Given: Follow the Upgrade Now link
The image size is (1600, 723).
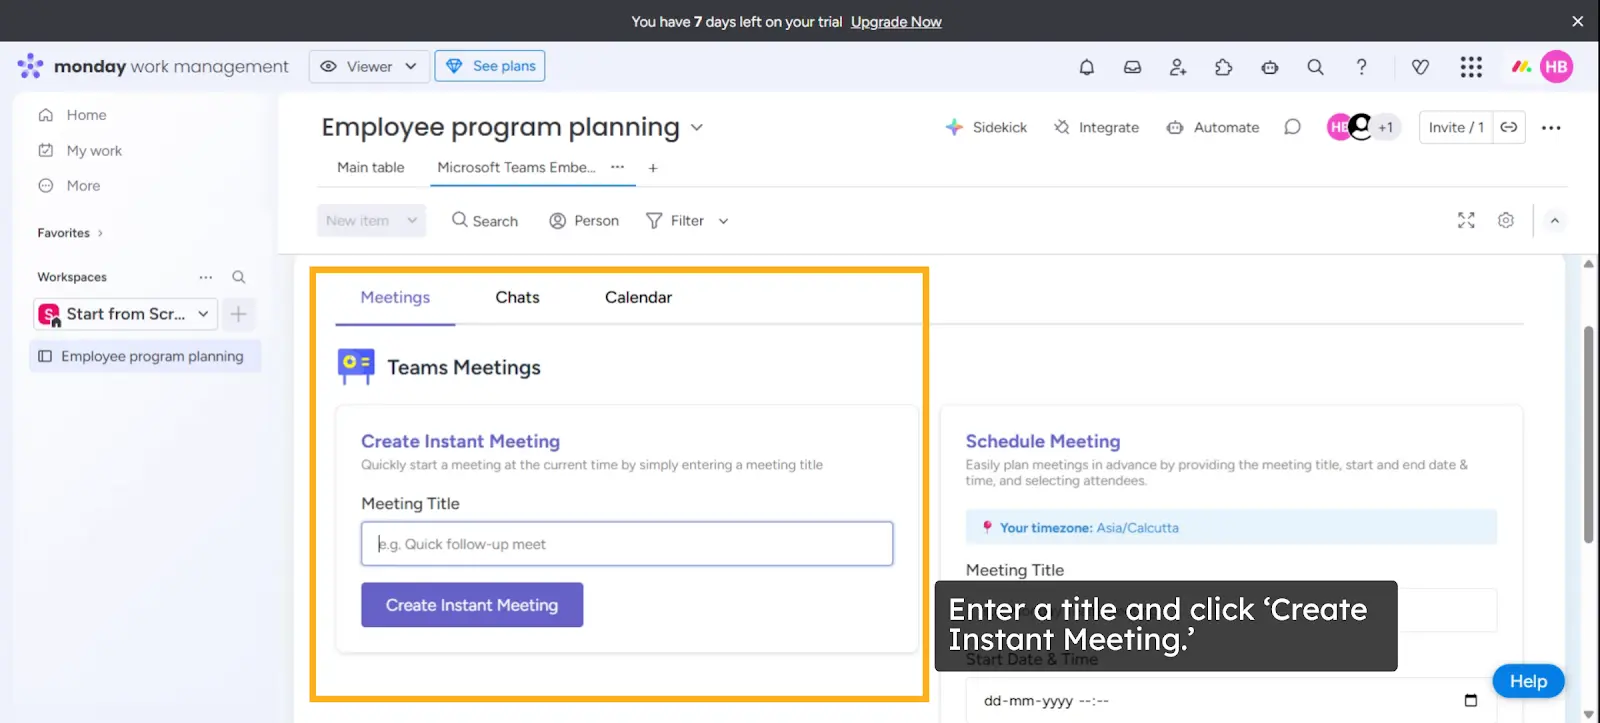Looking at the screenshot, I should pos(895,21).
